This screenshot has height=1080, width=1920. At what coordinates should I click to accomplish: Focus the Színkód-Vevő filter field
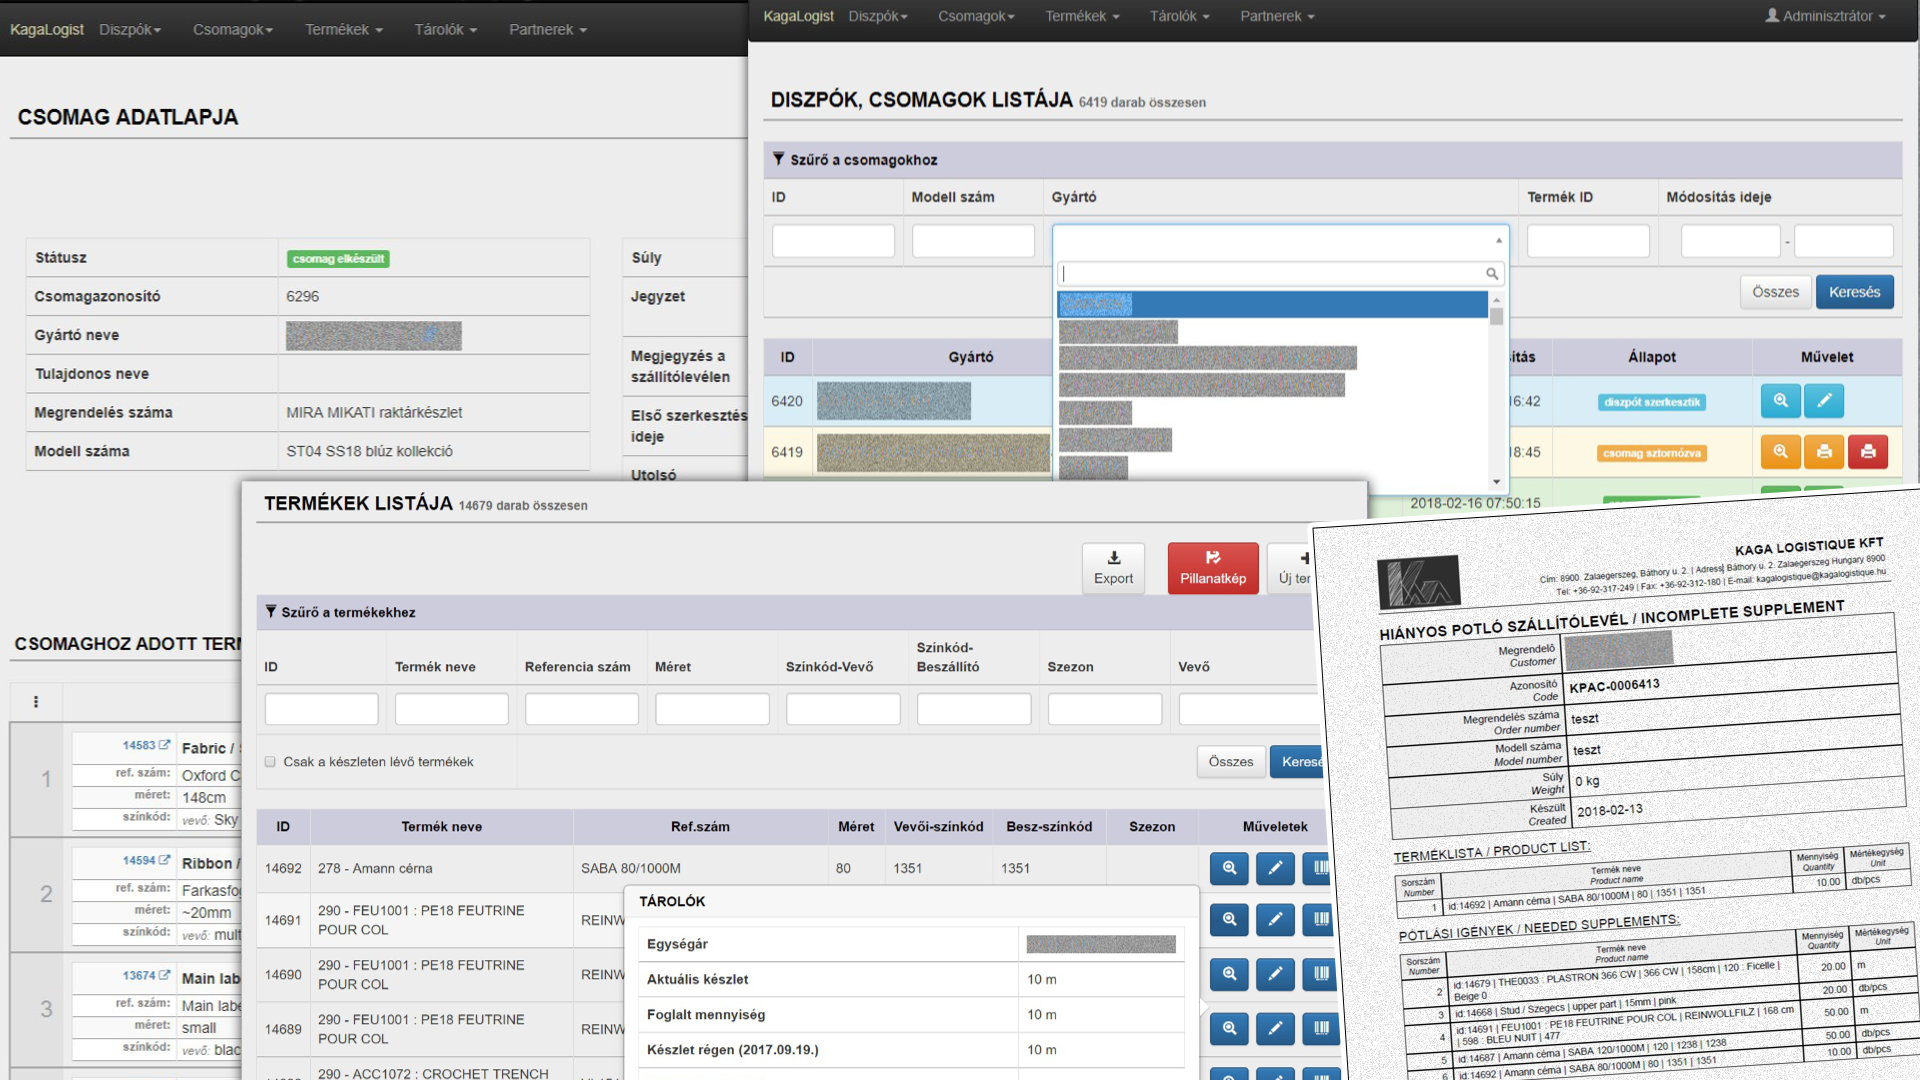pos(843,709)
